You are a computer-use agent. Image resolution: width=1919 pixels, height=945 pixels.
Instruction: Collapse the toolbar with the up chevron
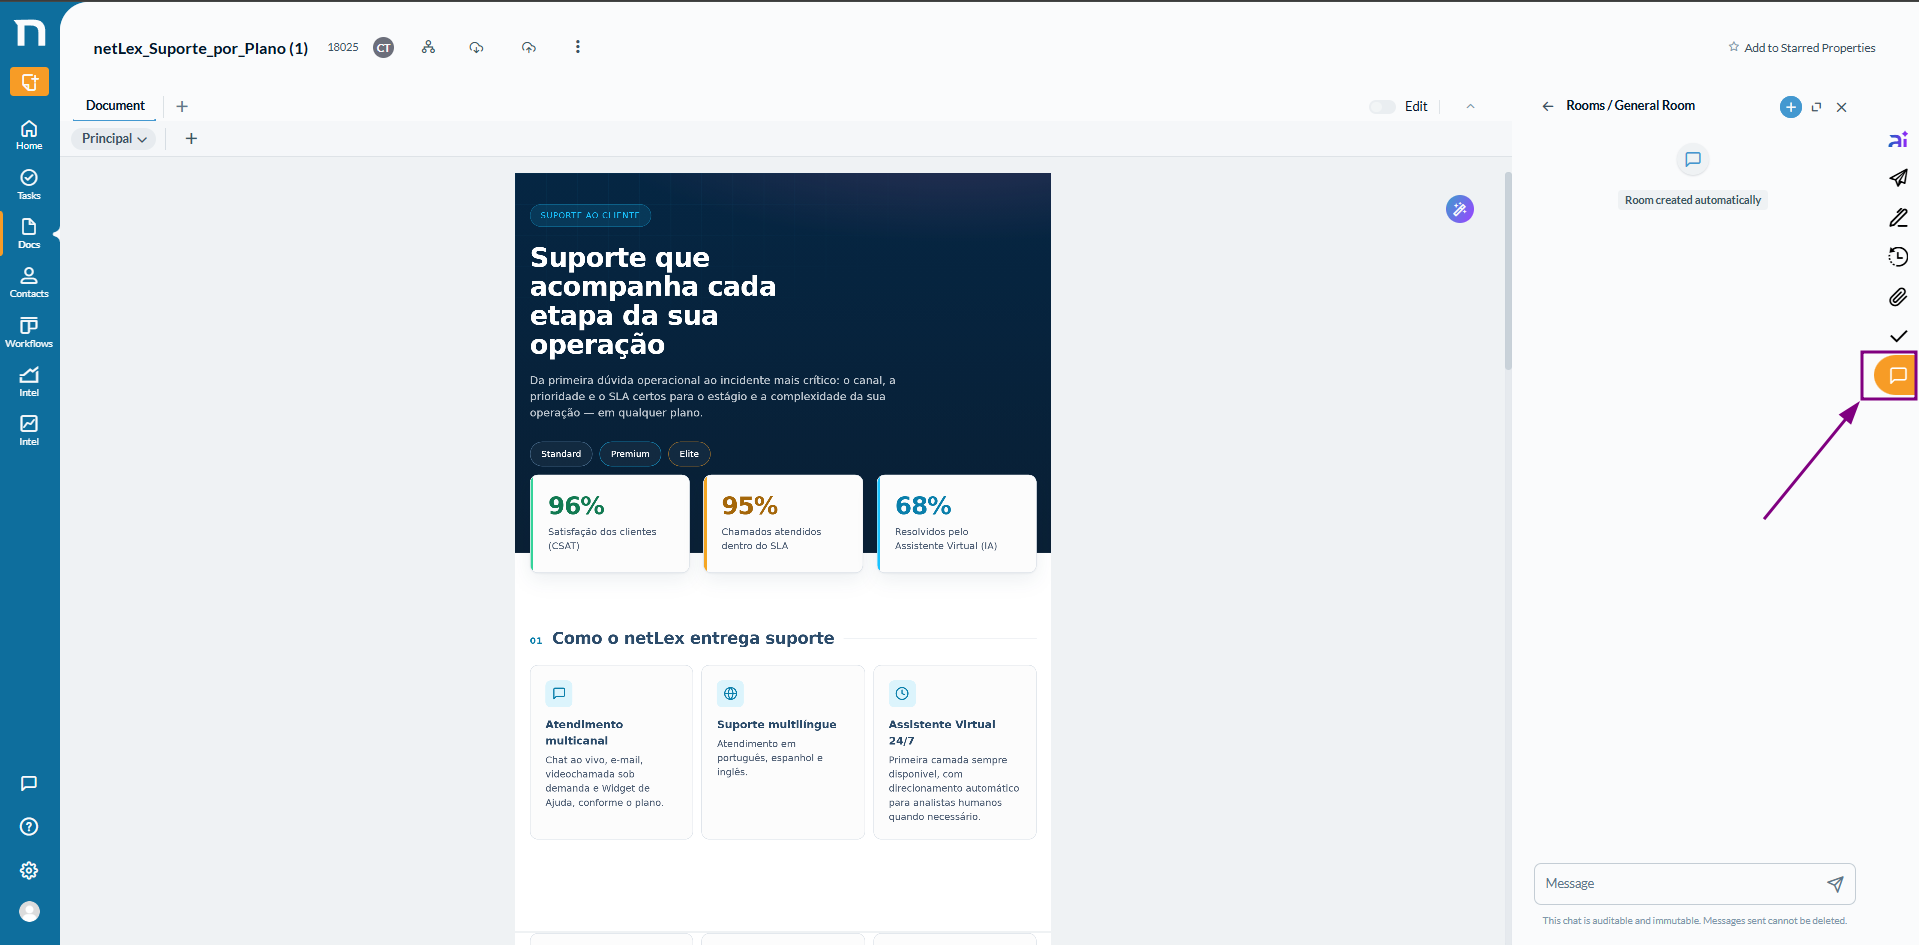(1470, 107)
